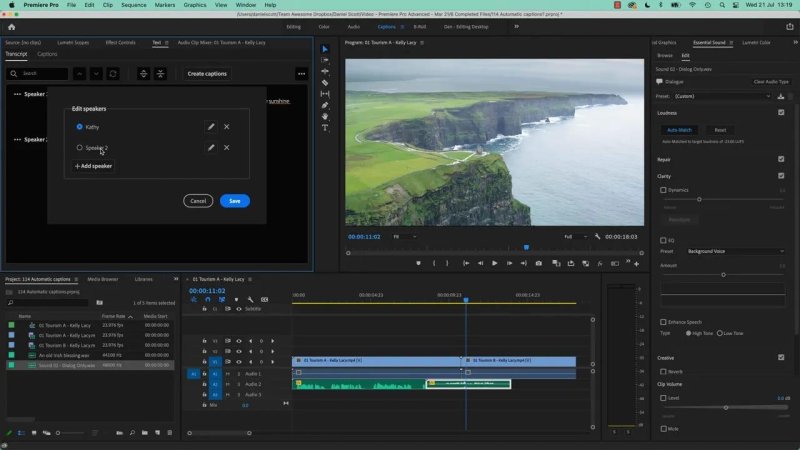Viewport: 800px width, 450px height.
Task: Click the Home icon
Action: coord(11,27)
